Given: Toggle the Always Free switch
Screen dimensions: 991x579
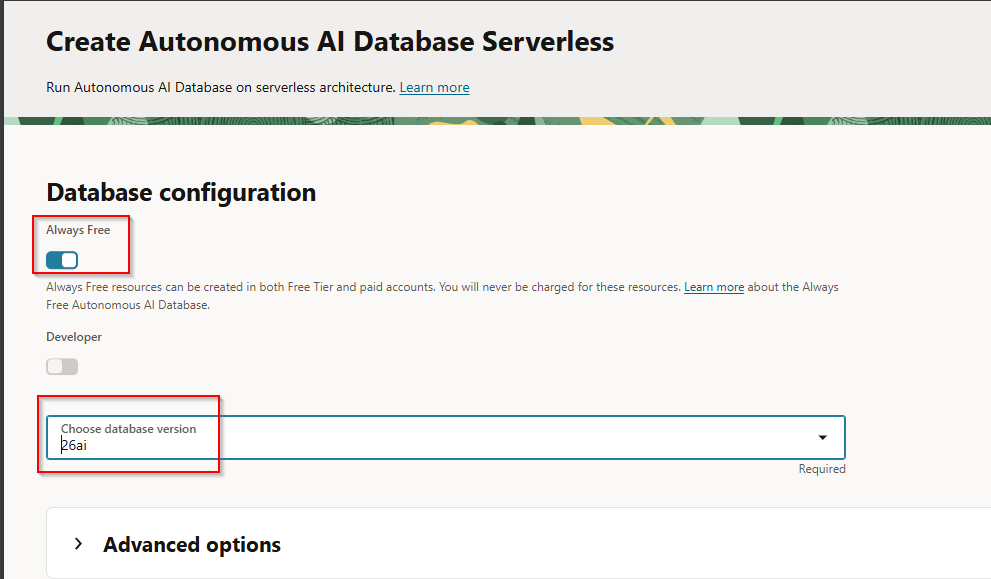Looking at the screenshot, I should [x=62, y=261].
